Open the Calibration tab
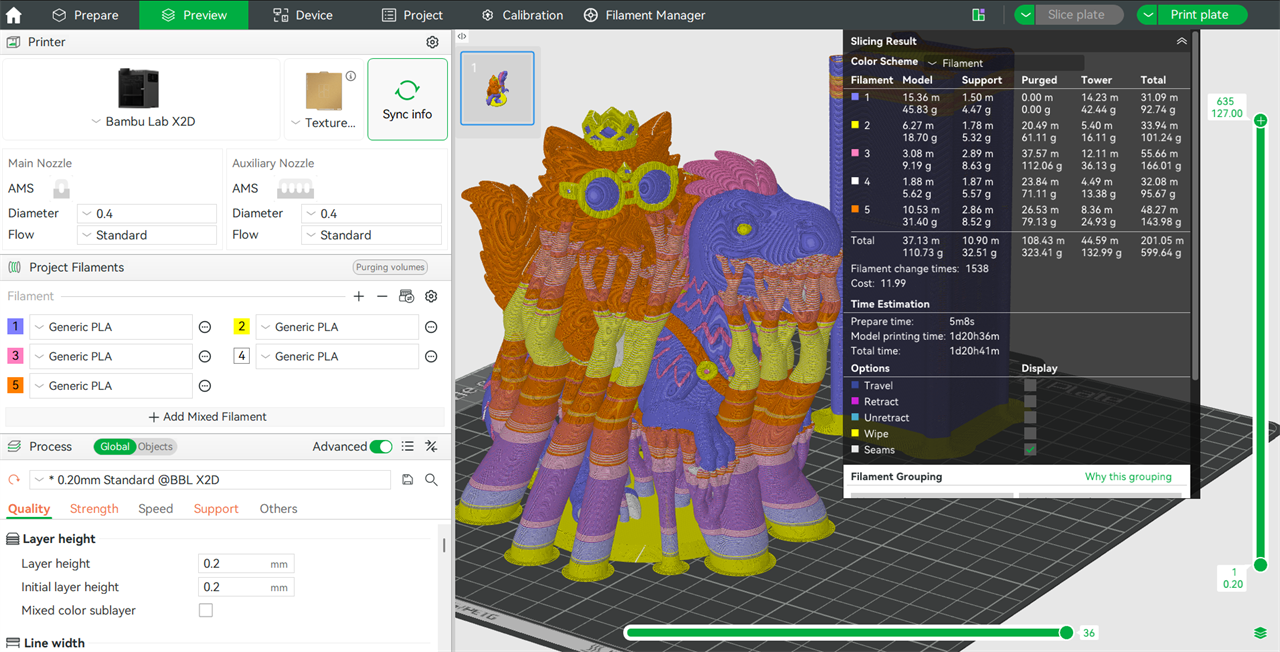This screenshot has height=652, width=1280. click(522, 15)
